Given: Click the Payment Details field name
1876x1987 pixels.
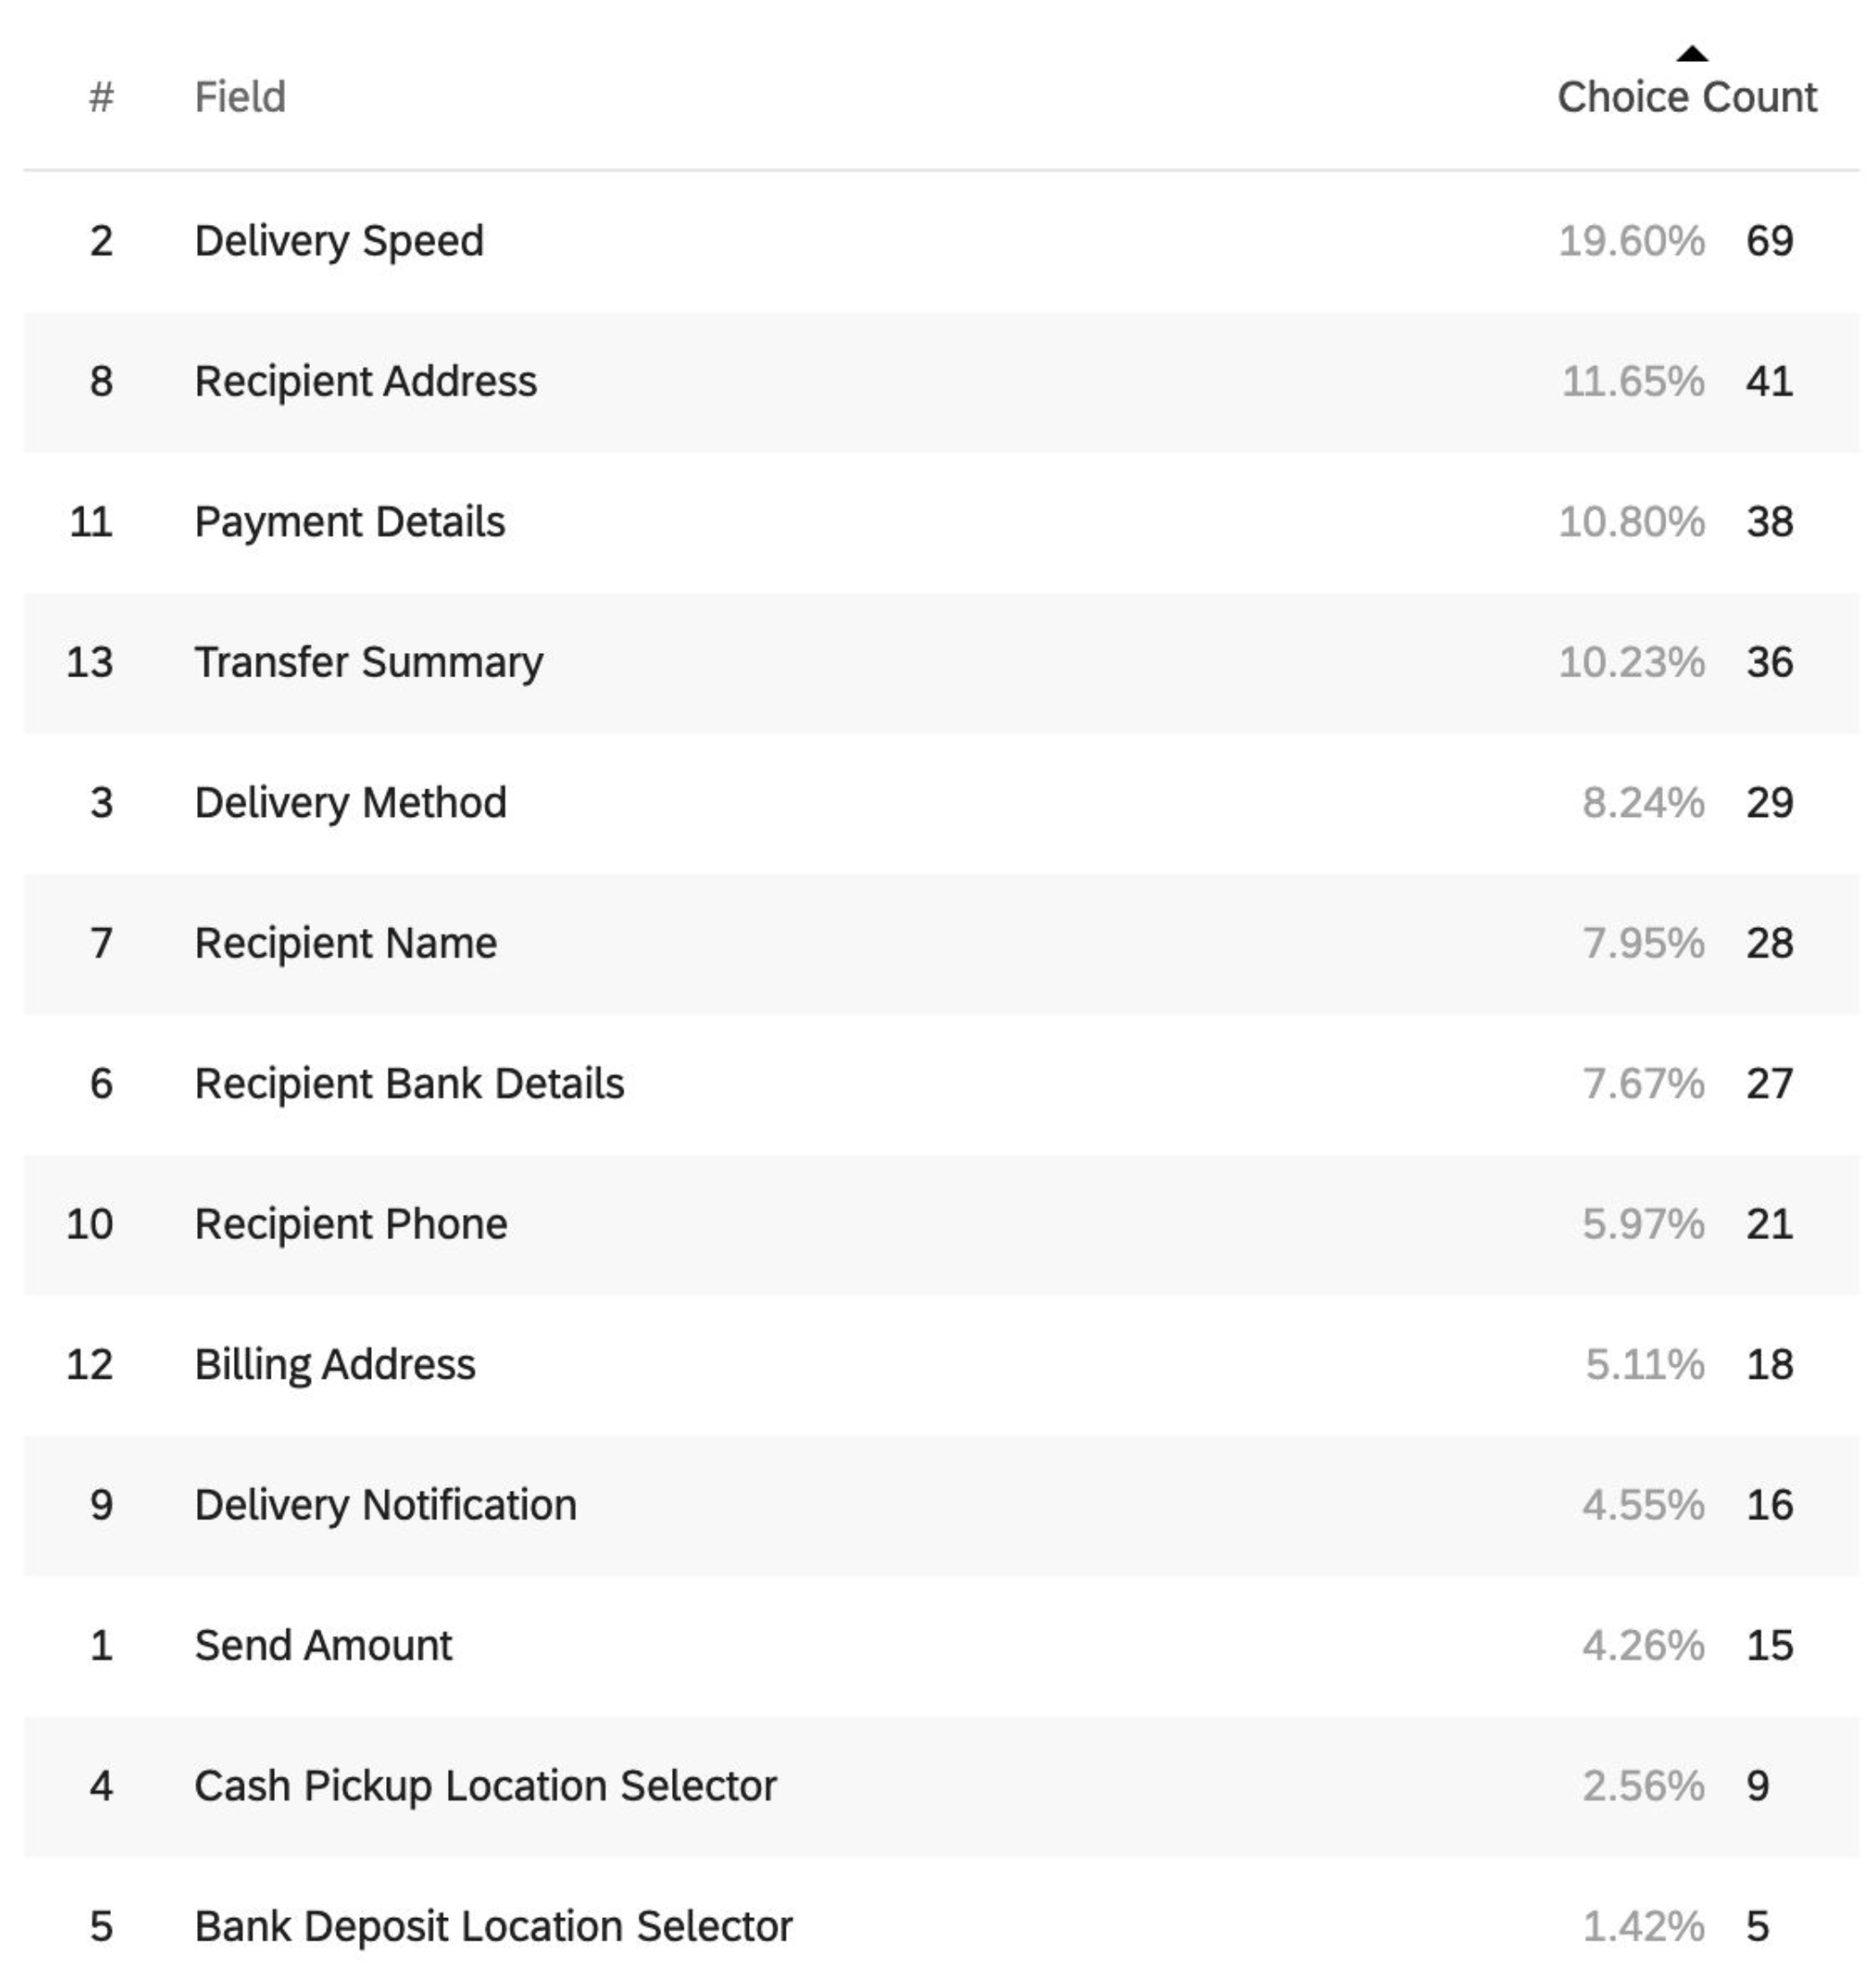Looking at the screenshot, I should click(x=350, y=522).
